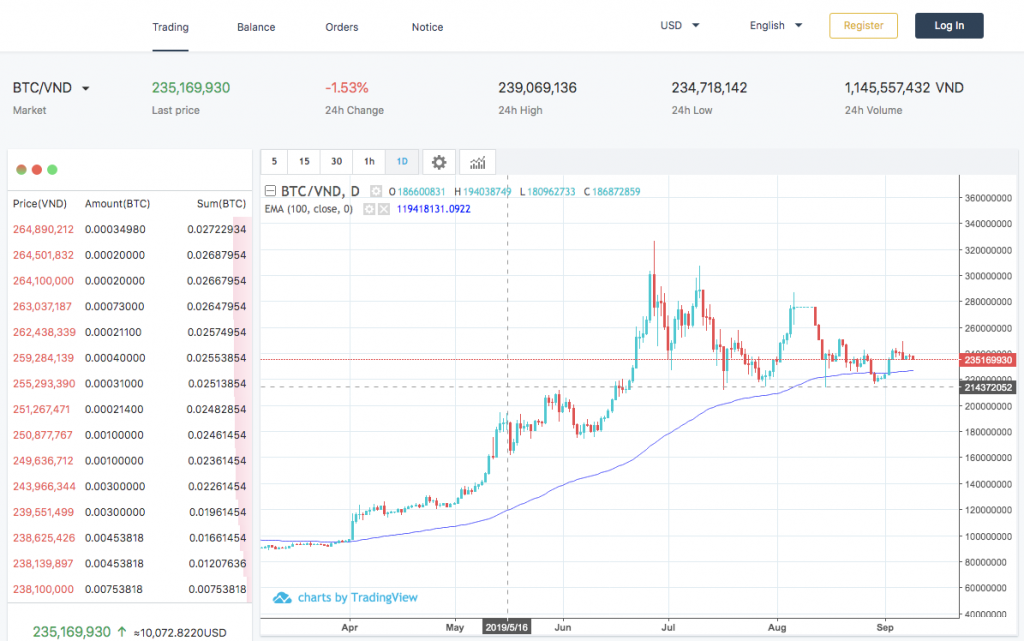Viewport: 1024px width, 641px height.
Task: Click the TradingView cloud logo
Action: pyautogui.click(x=283, y=598)
